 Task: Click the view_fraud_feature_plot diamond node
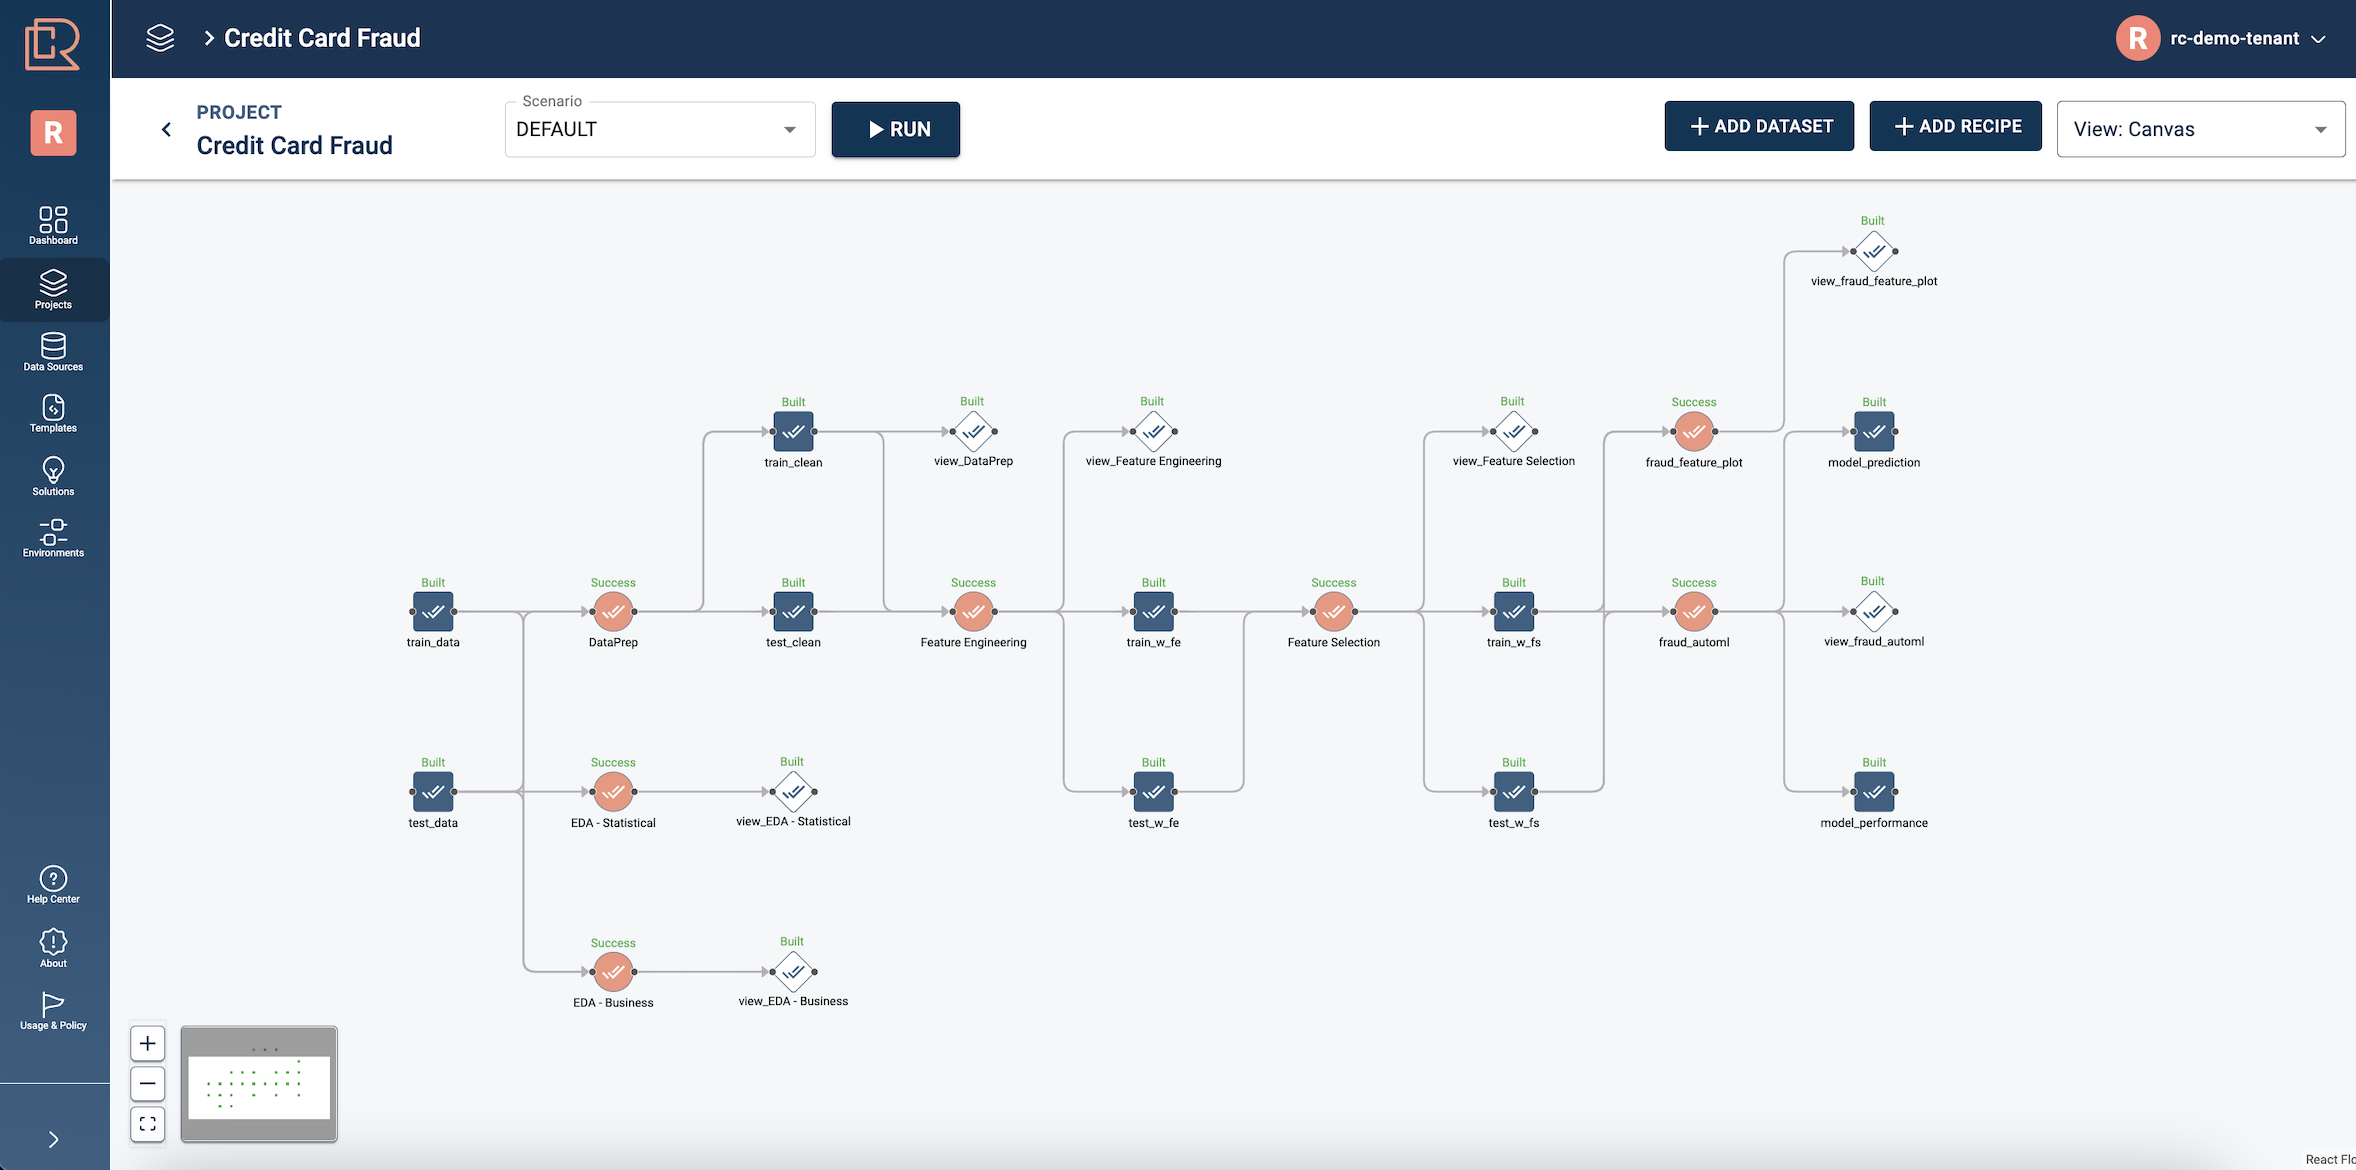click(x=1873, y=251)
